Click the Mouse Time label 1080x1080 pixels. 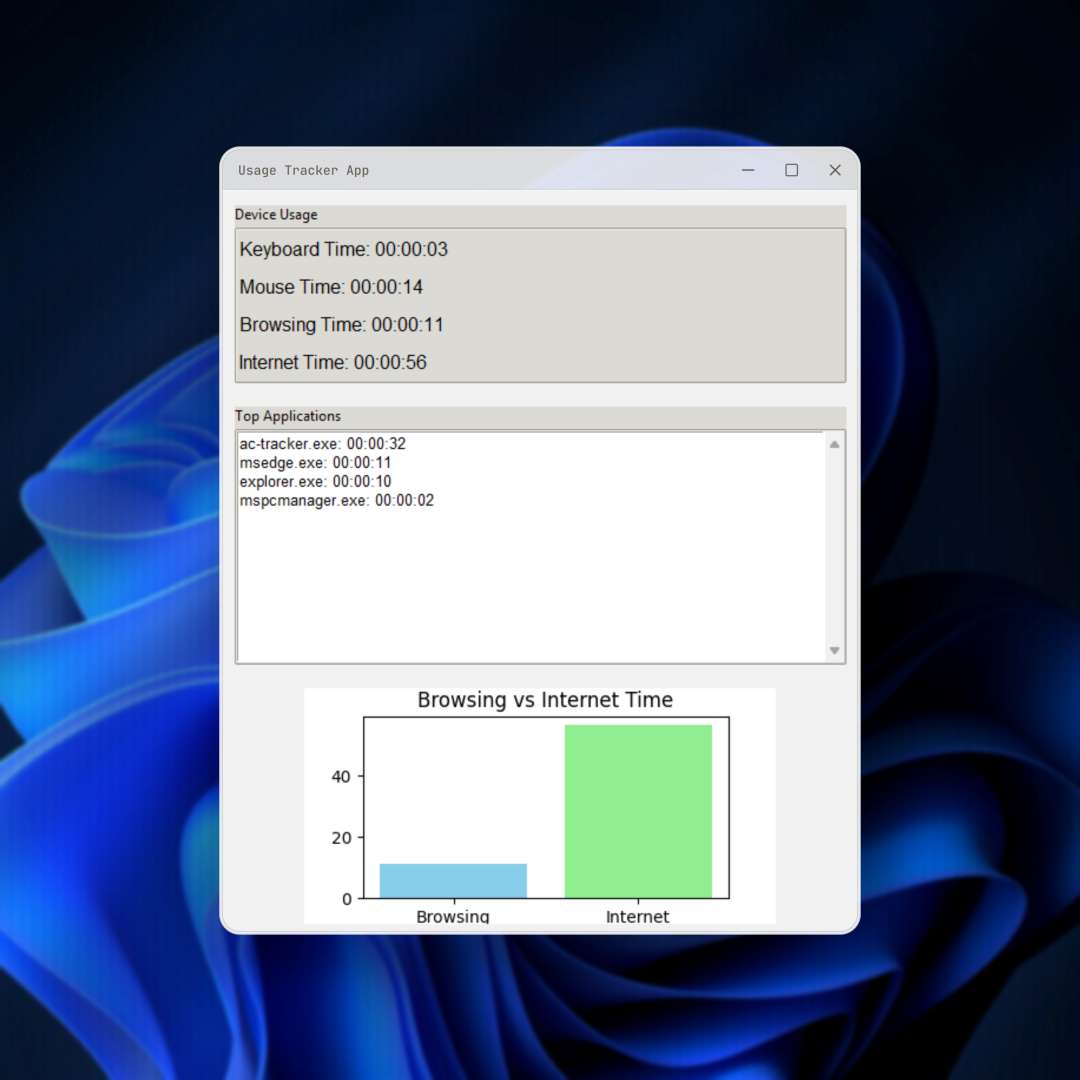331,288
